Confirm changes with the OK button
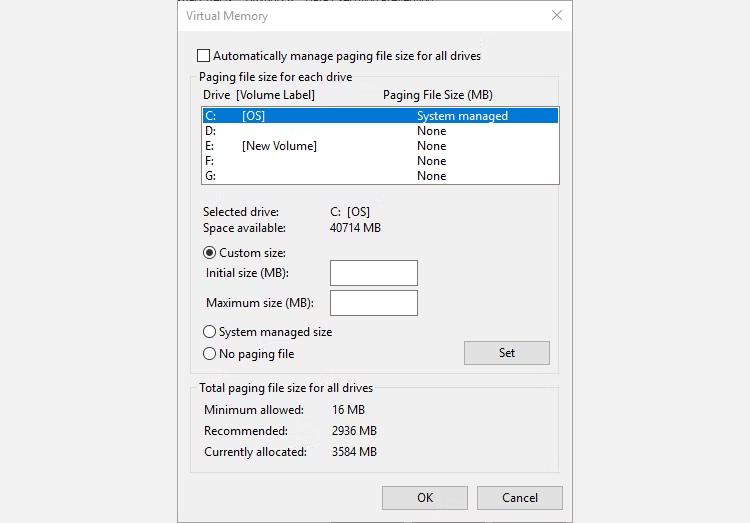This screenshot has width=750, height=523. pyautogui.click(x=425, y=498)
